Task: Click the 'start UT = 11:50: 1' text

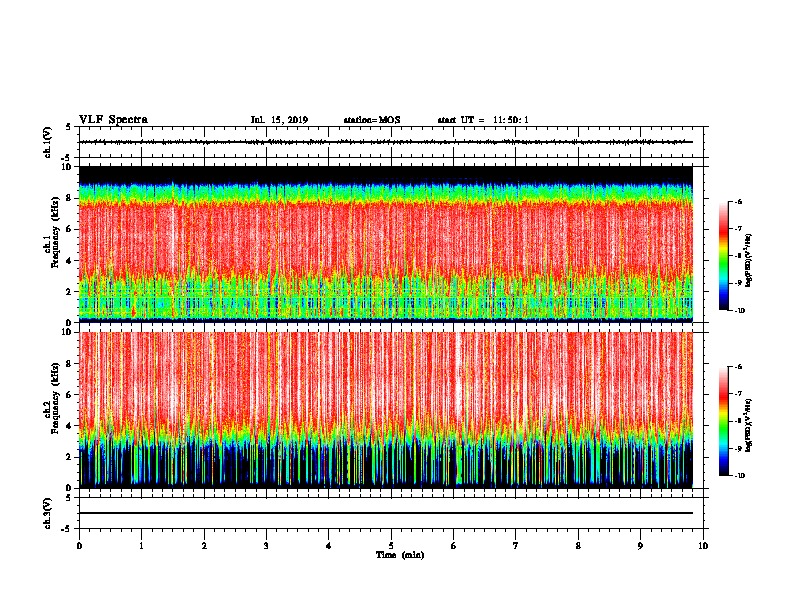Action: click(x=483, y=120)
